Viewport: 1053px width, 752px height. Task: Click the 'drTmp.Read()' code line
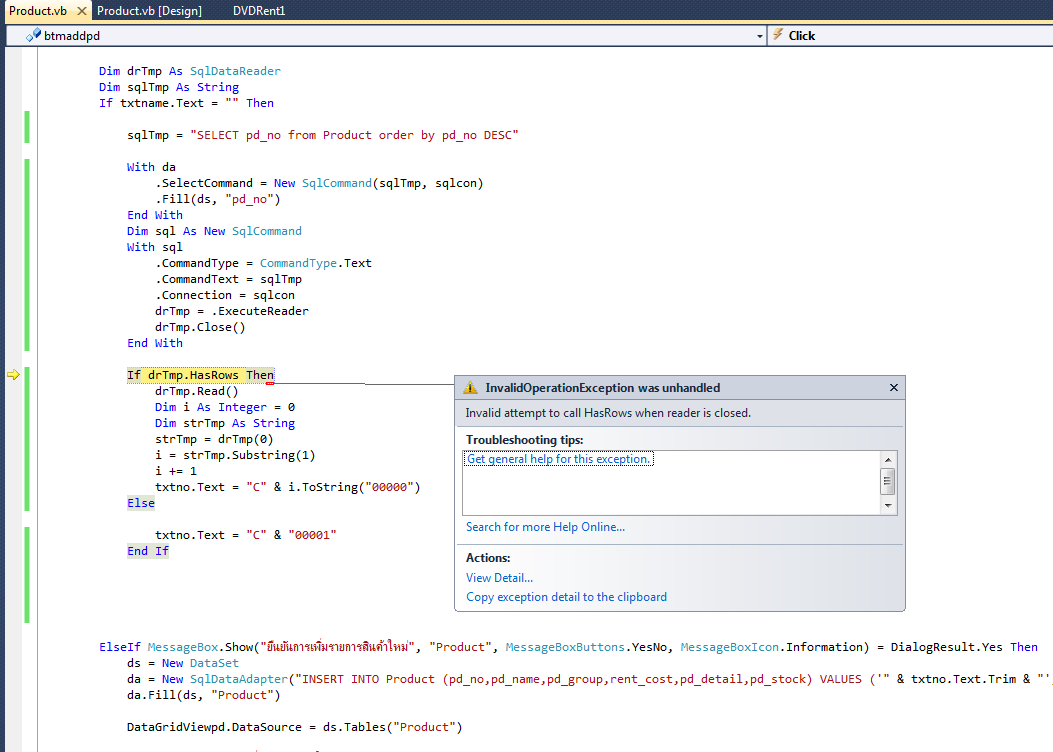coord(197,391)
